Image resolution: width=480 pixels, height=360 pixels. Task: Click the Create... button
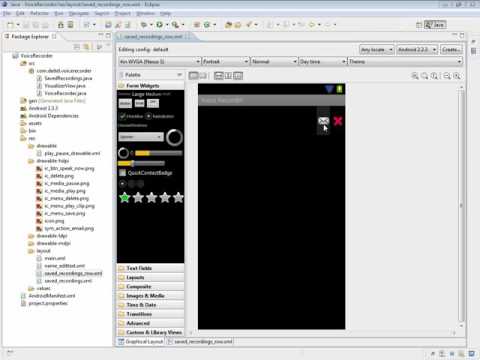click(451, 50)
